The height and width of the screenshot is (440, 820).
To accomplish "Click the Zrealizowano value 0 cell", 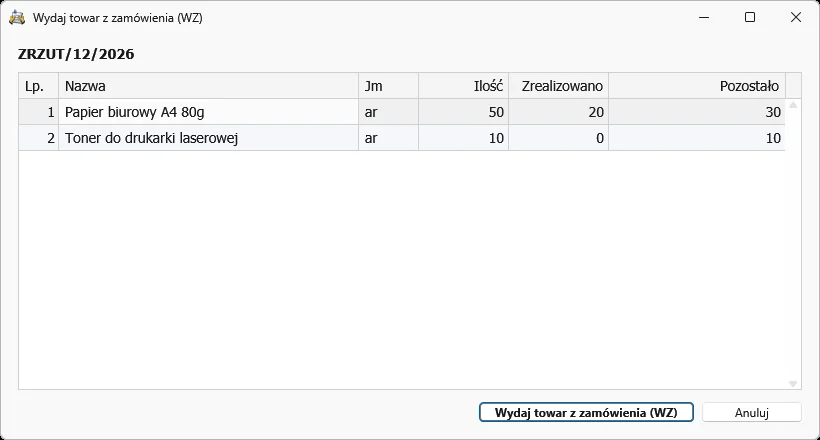I will [x=559, y=138].
